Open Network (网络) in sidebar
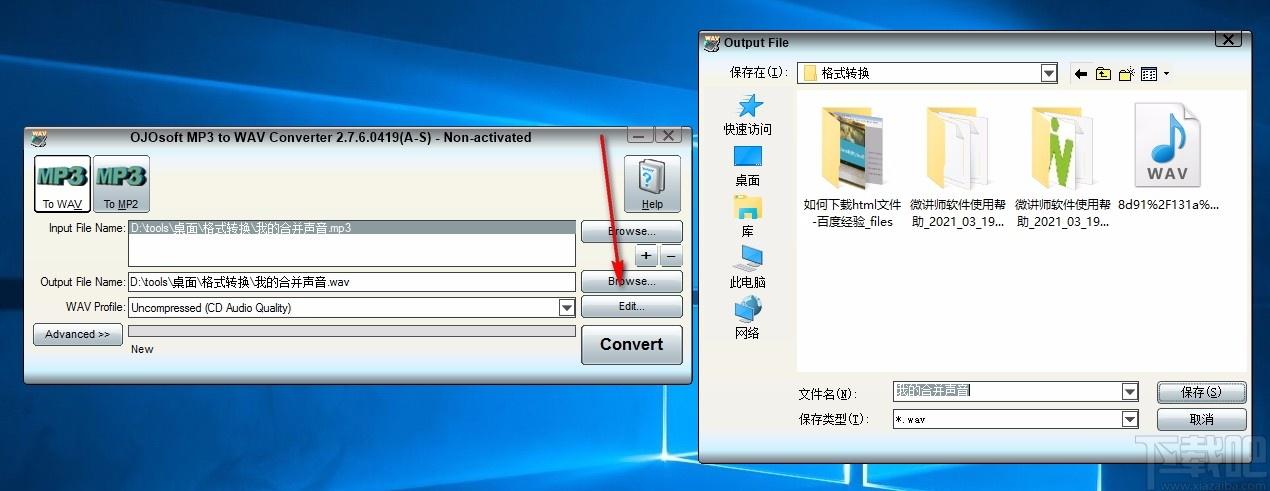 pos(748,318)
